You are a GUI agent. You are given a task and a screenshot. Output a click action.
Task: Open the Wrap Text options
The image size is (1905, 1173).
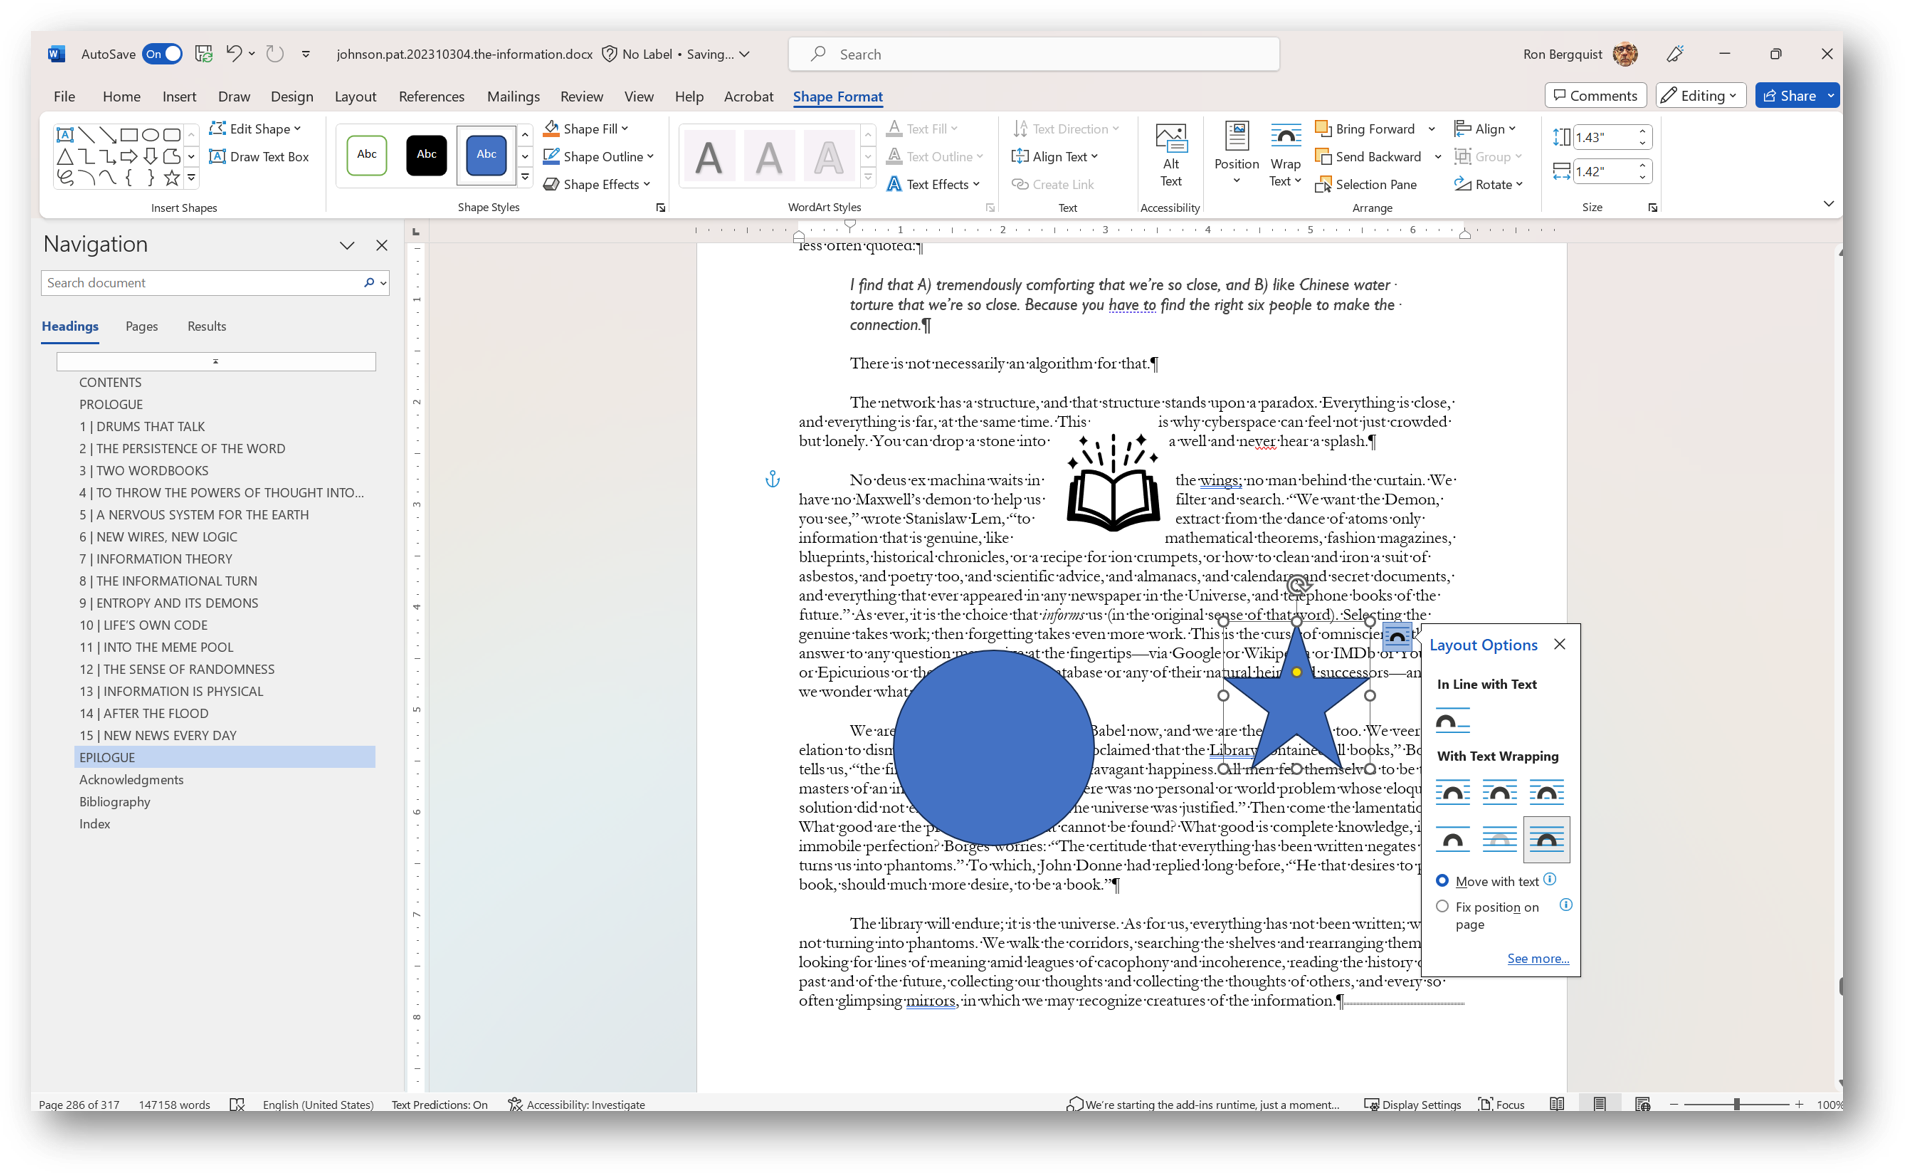click(1285, 156)
